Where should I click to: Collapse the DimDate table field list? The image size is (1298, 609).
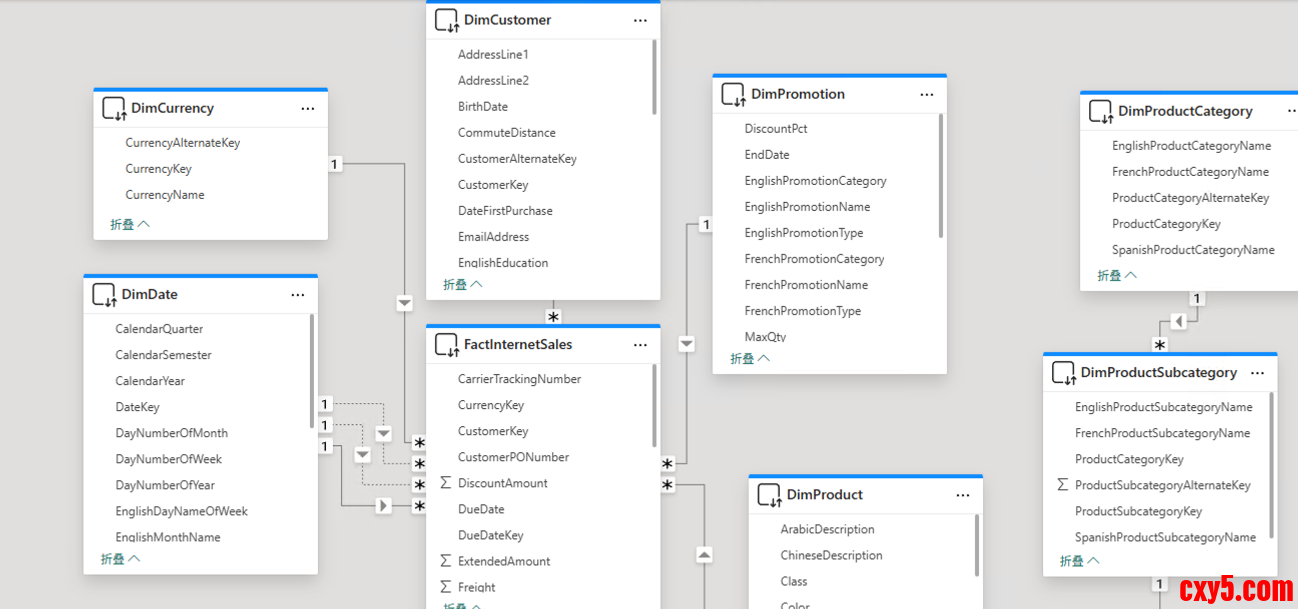pos(120,559)
